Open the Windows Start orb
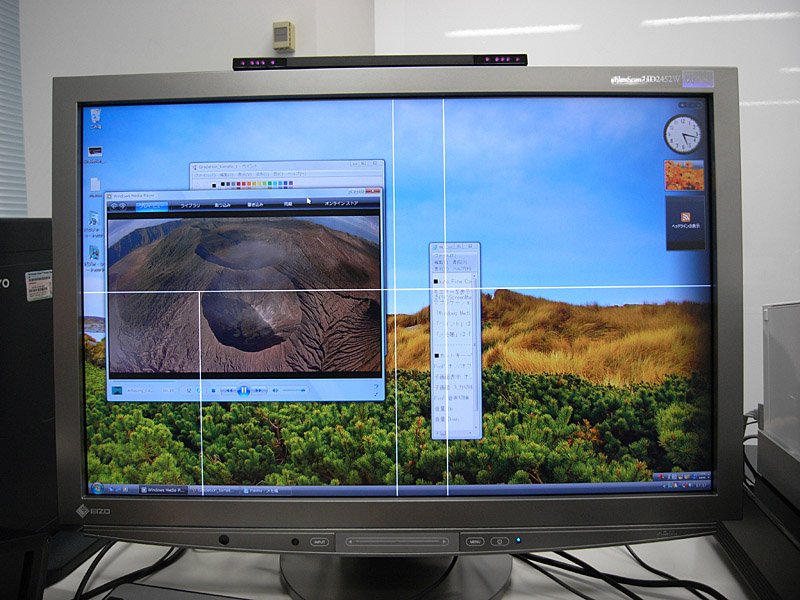The width and height of the screenshot is (800, 600). tap(98, 488)
